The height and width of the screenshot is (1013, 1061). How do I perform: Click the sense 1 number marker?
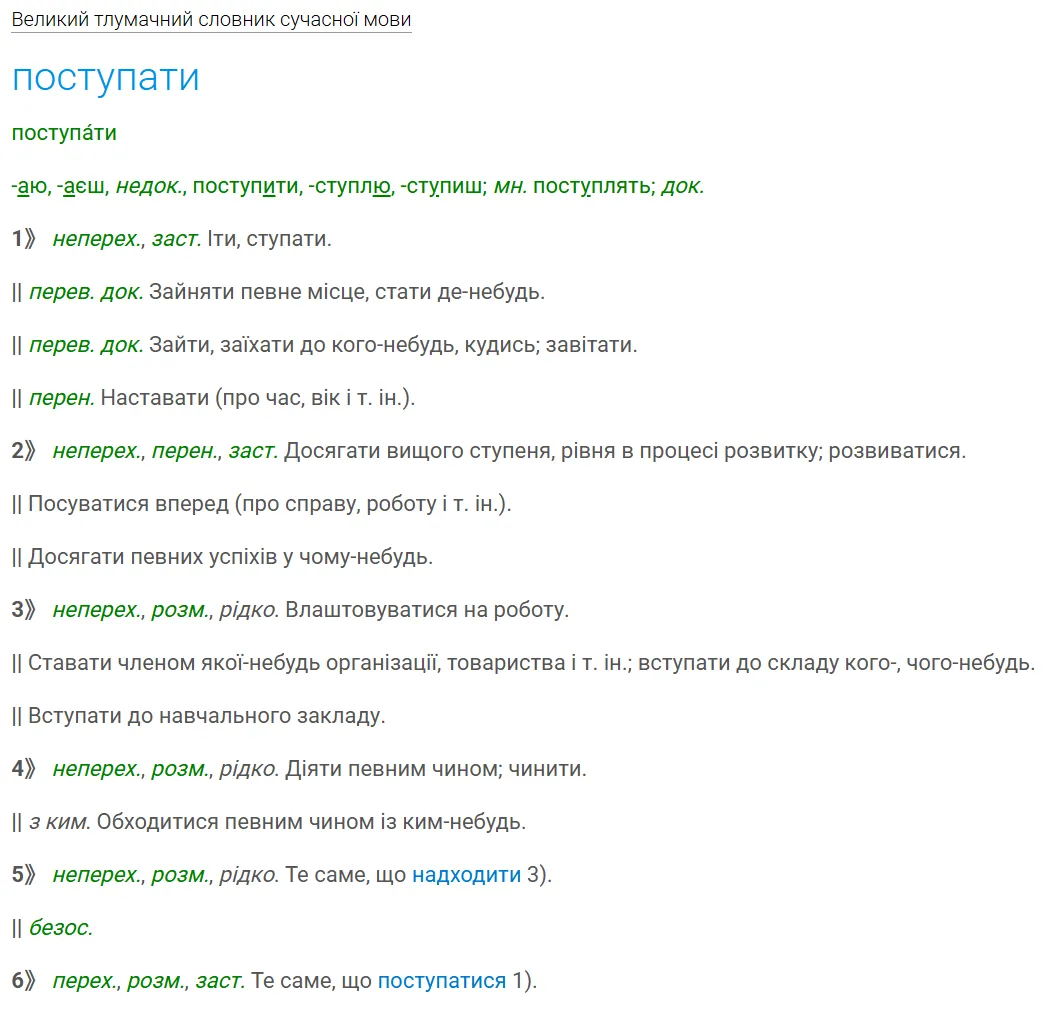[x=24, y=239]
